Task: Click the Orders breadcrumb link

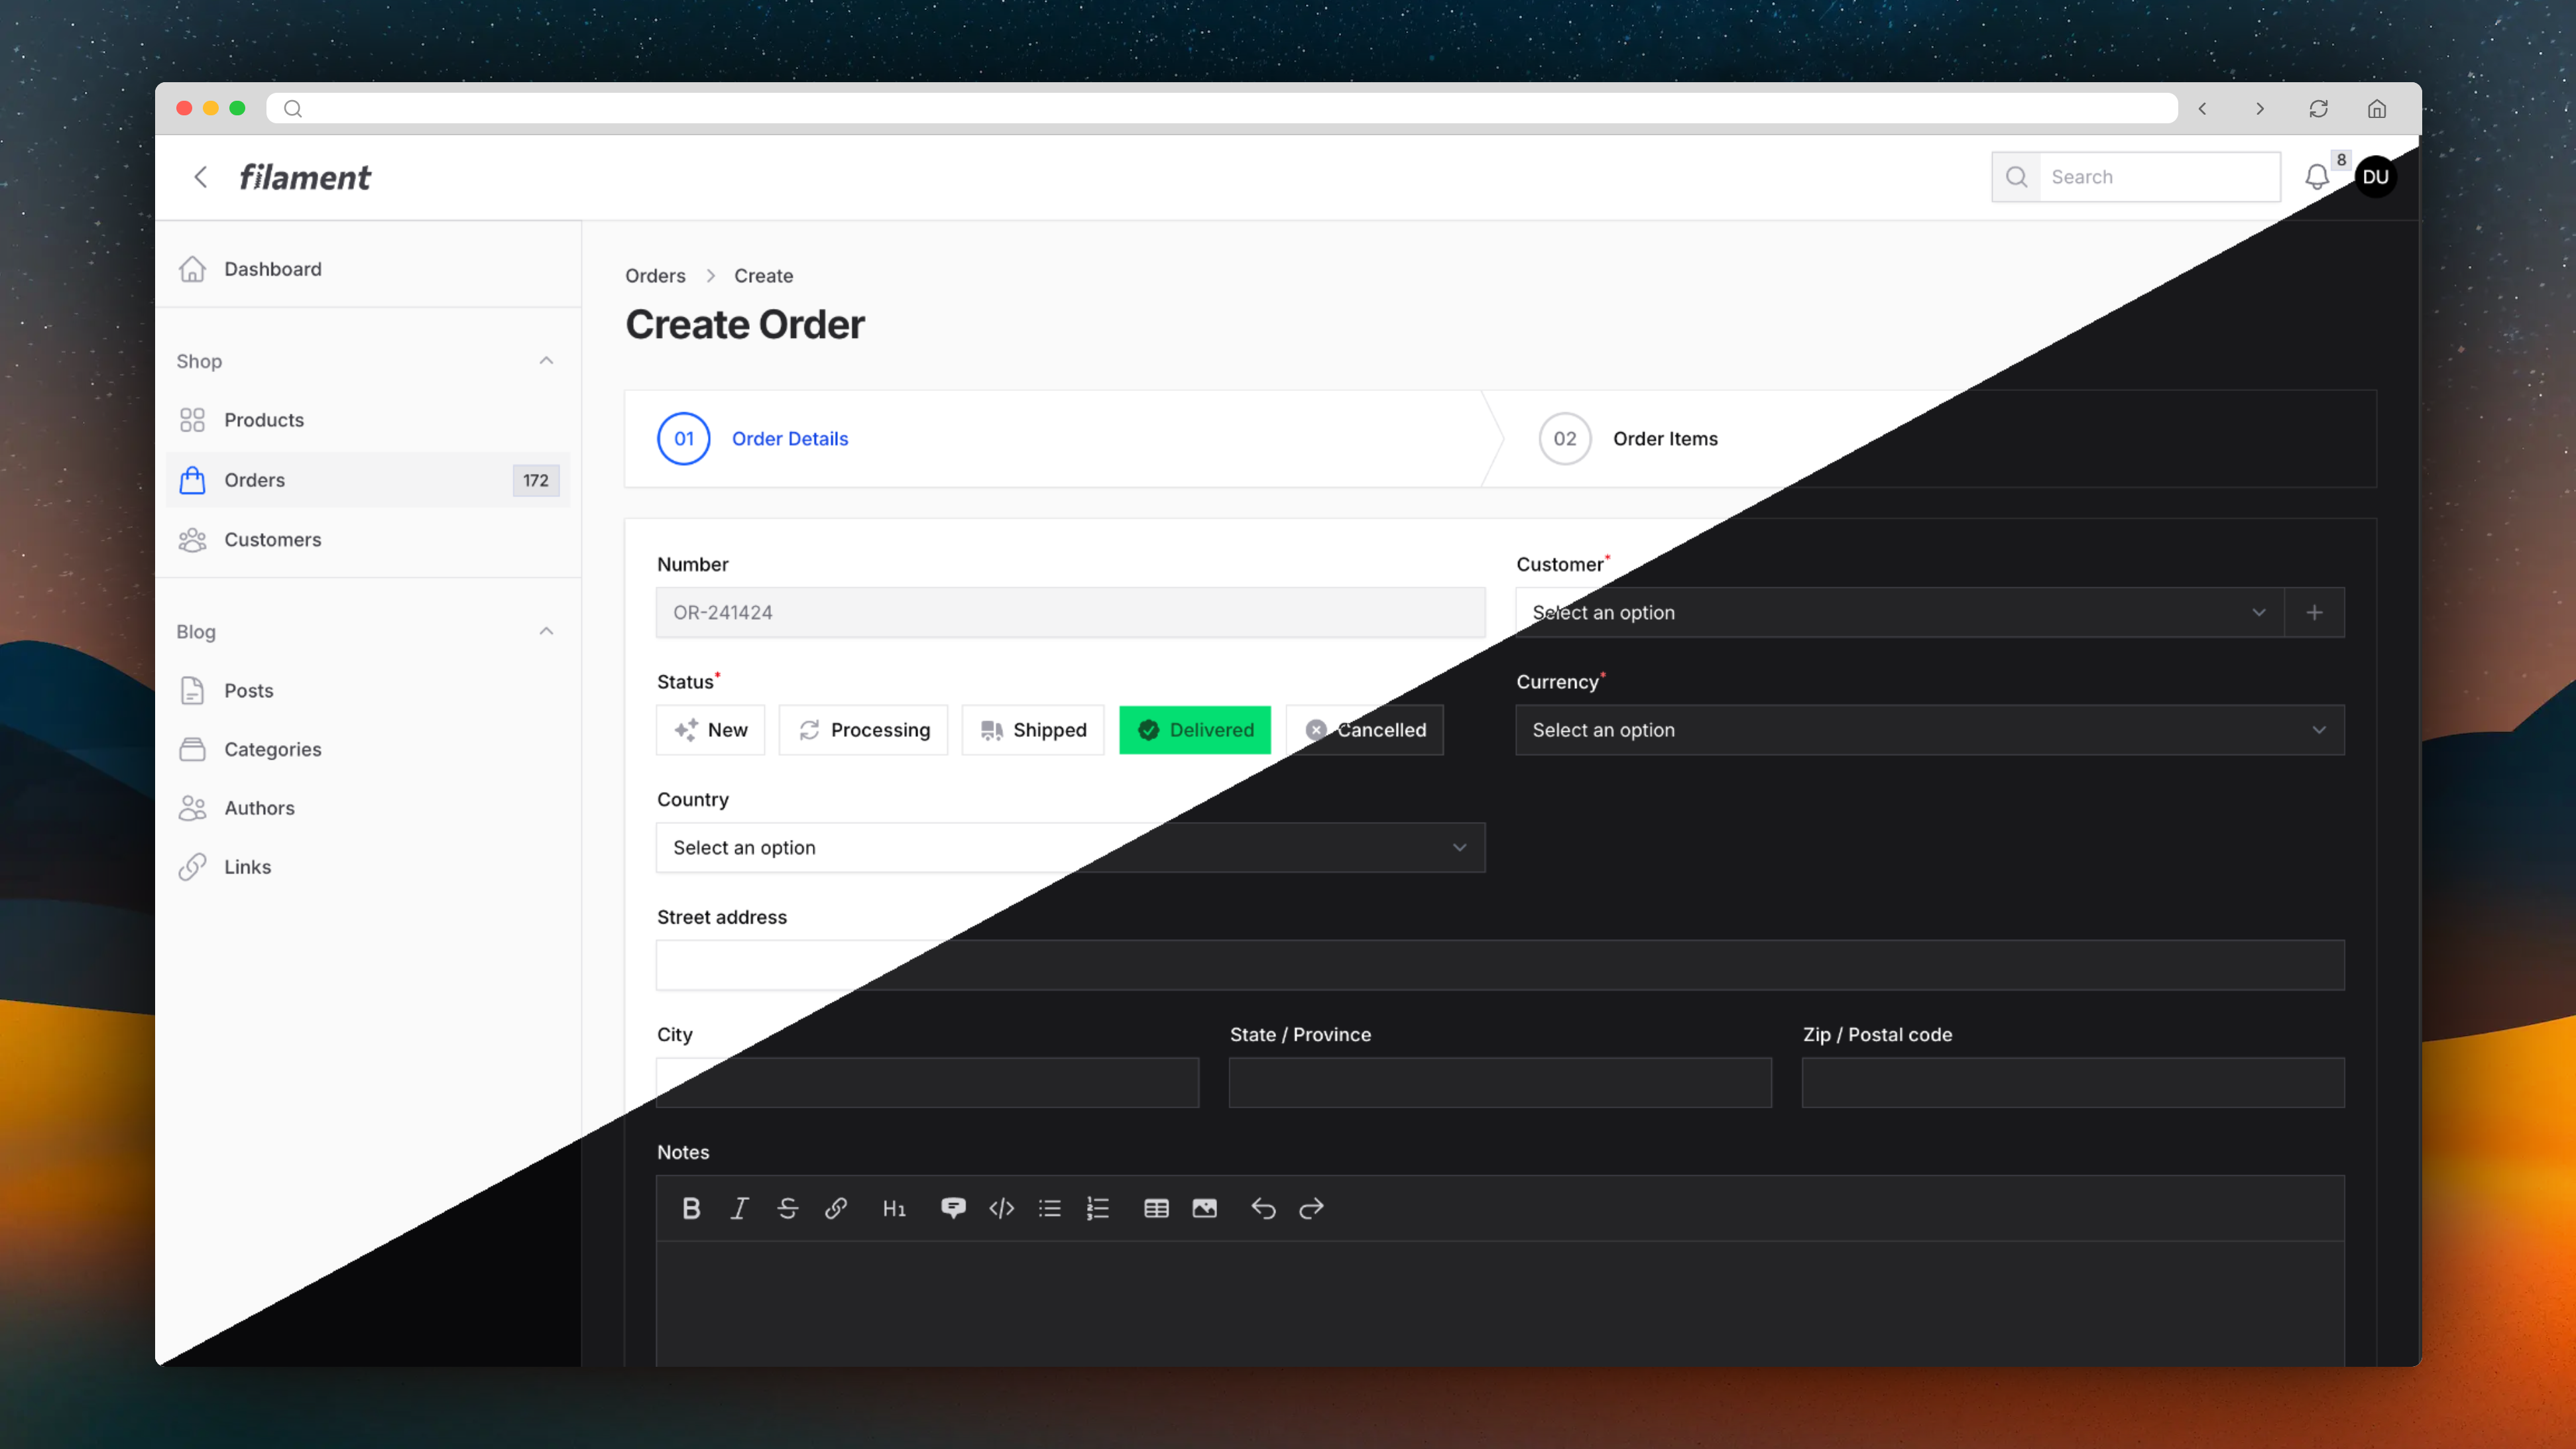Action: coord(655,276)
